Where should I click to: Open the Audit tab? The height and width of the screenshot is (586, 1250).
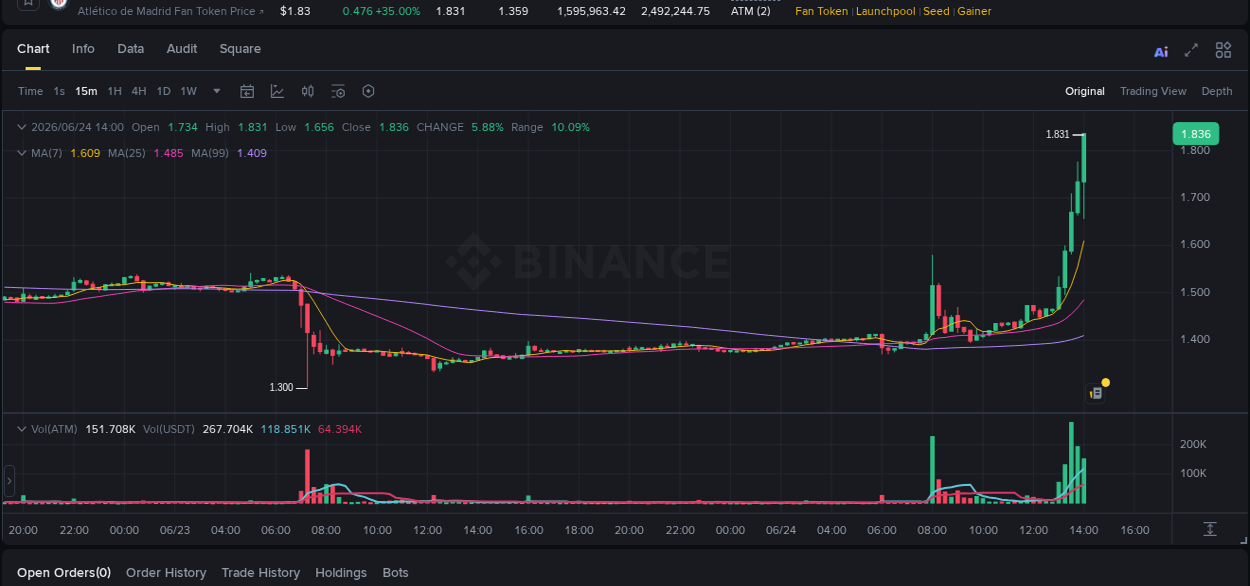click(182, 49)
